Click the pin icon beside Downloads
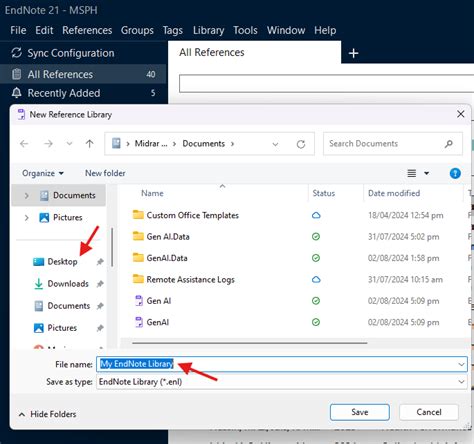Image resolution: width=474 pixels, height=444 pixels. coord(100,284)
